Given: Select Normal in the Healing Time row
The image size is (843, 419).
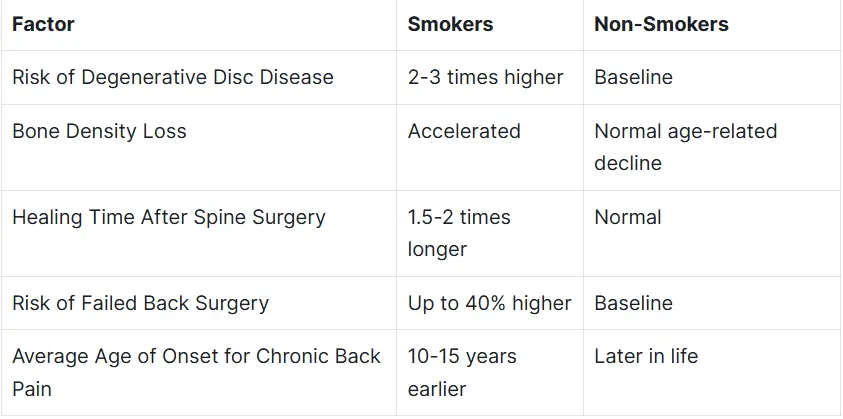Looking at the screenshot, I should 627,217.
